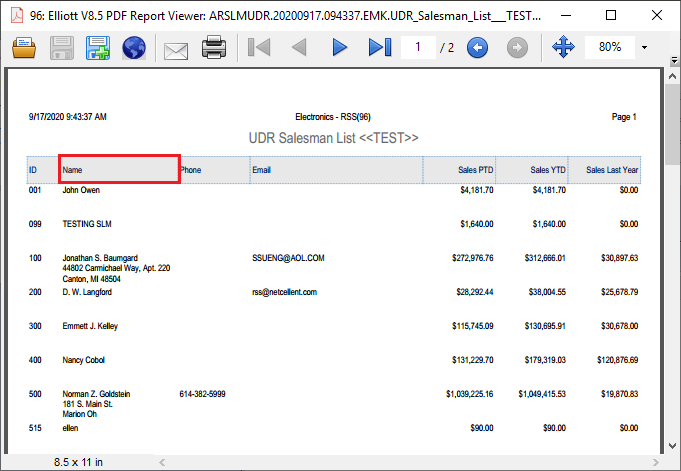The image size is (681, 471).
Task: Click the page number input field
Action: tap(418, 47)
